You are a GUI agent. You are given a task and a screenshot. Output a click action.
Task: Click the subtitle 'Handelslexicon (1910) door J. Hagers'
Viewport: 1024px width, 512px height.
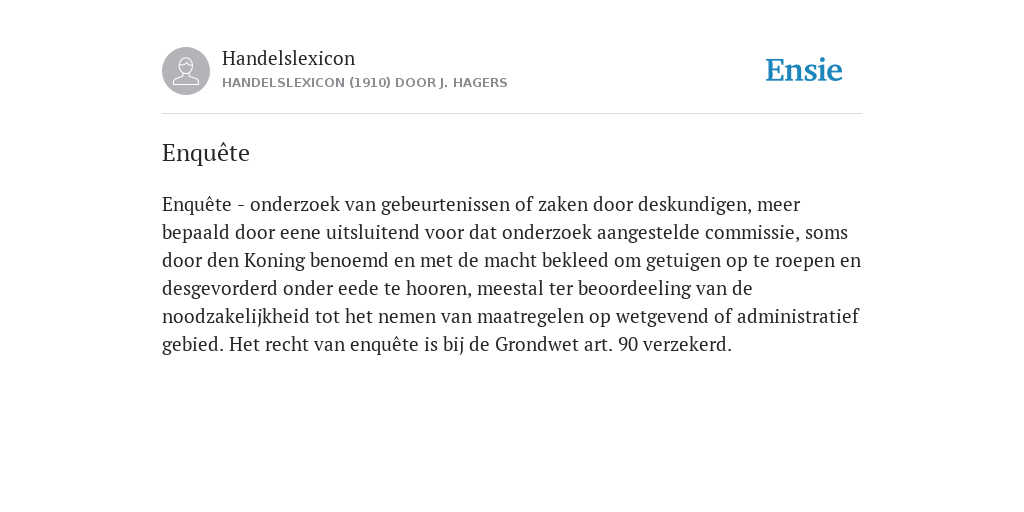364,83
